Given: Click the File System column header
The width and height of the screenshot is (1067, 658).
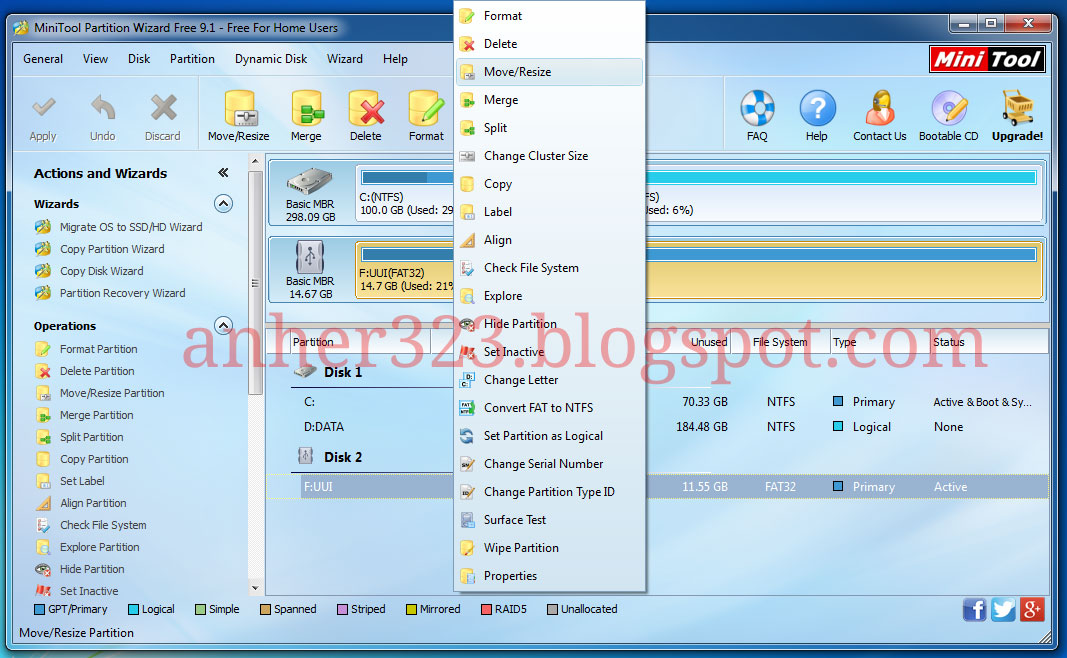Looking at the screenshot, I should (x=780, y=342).
